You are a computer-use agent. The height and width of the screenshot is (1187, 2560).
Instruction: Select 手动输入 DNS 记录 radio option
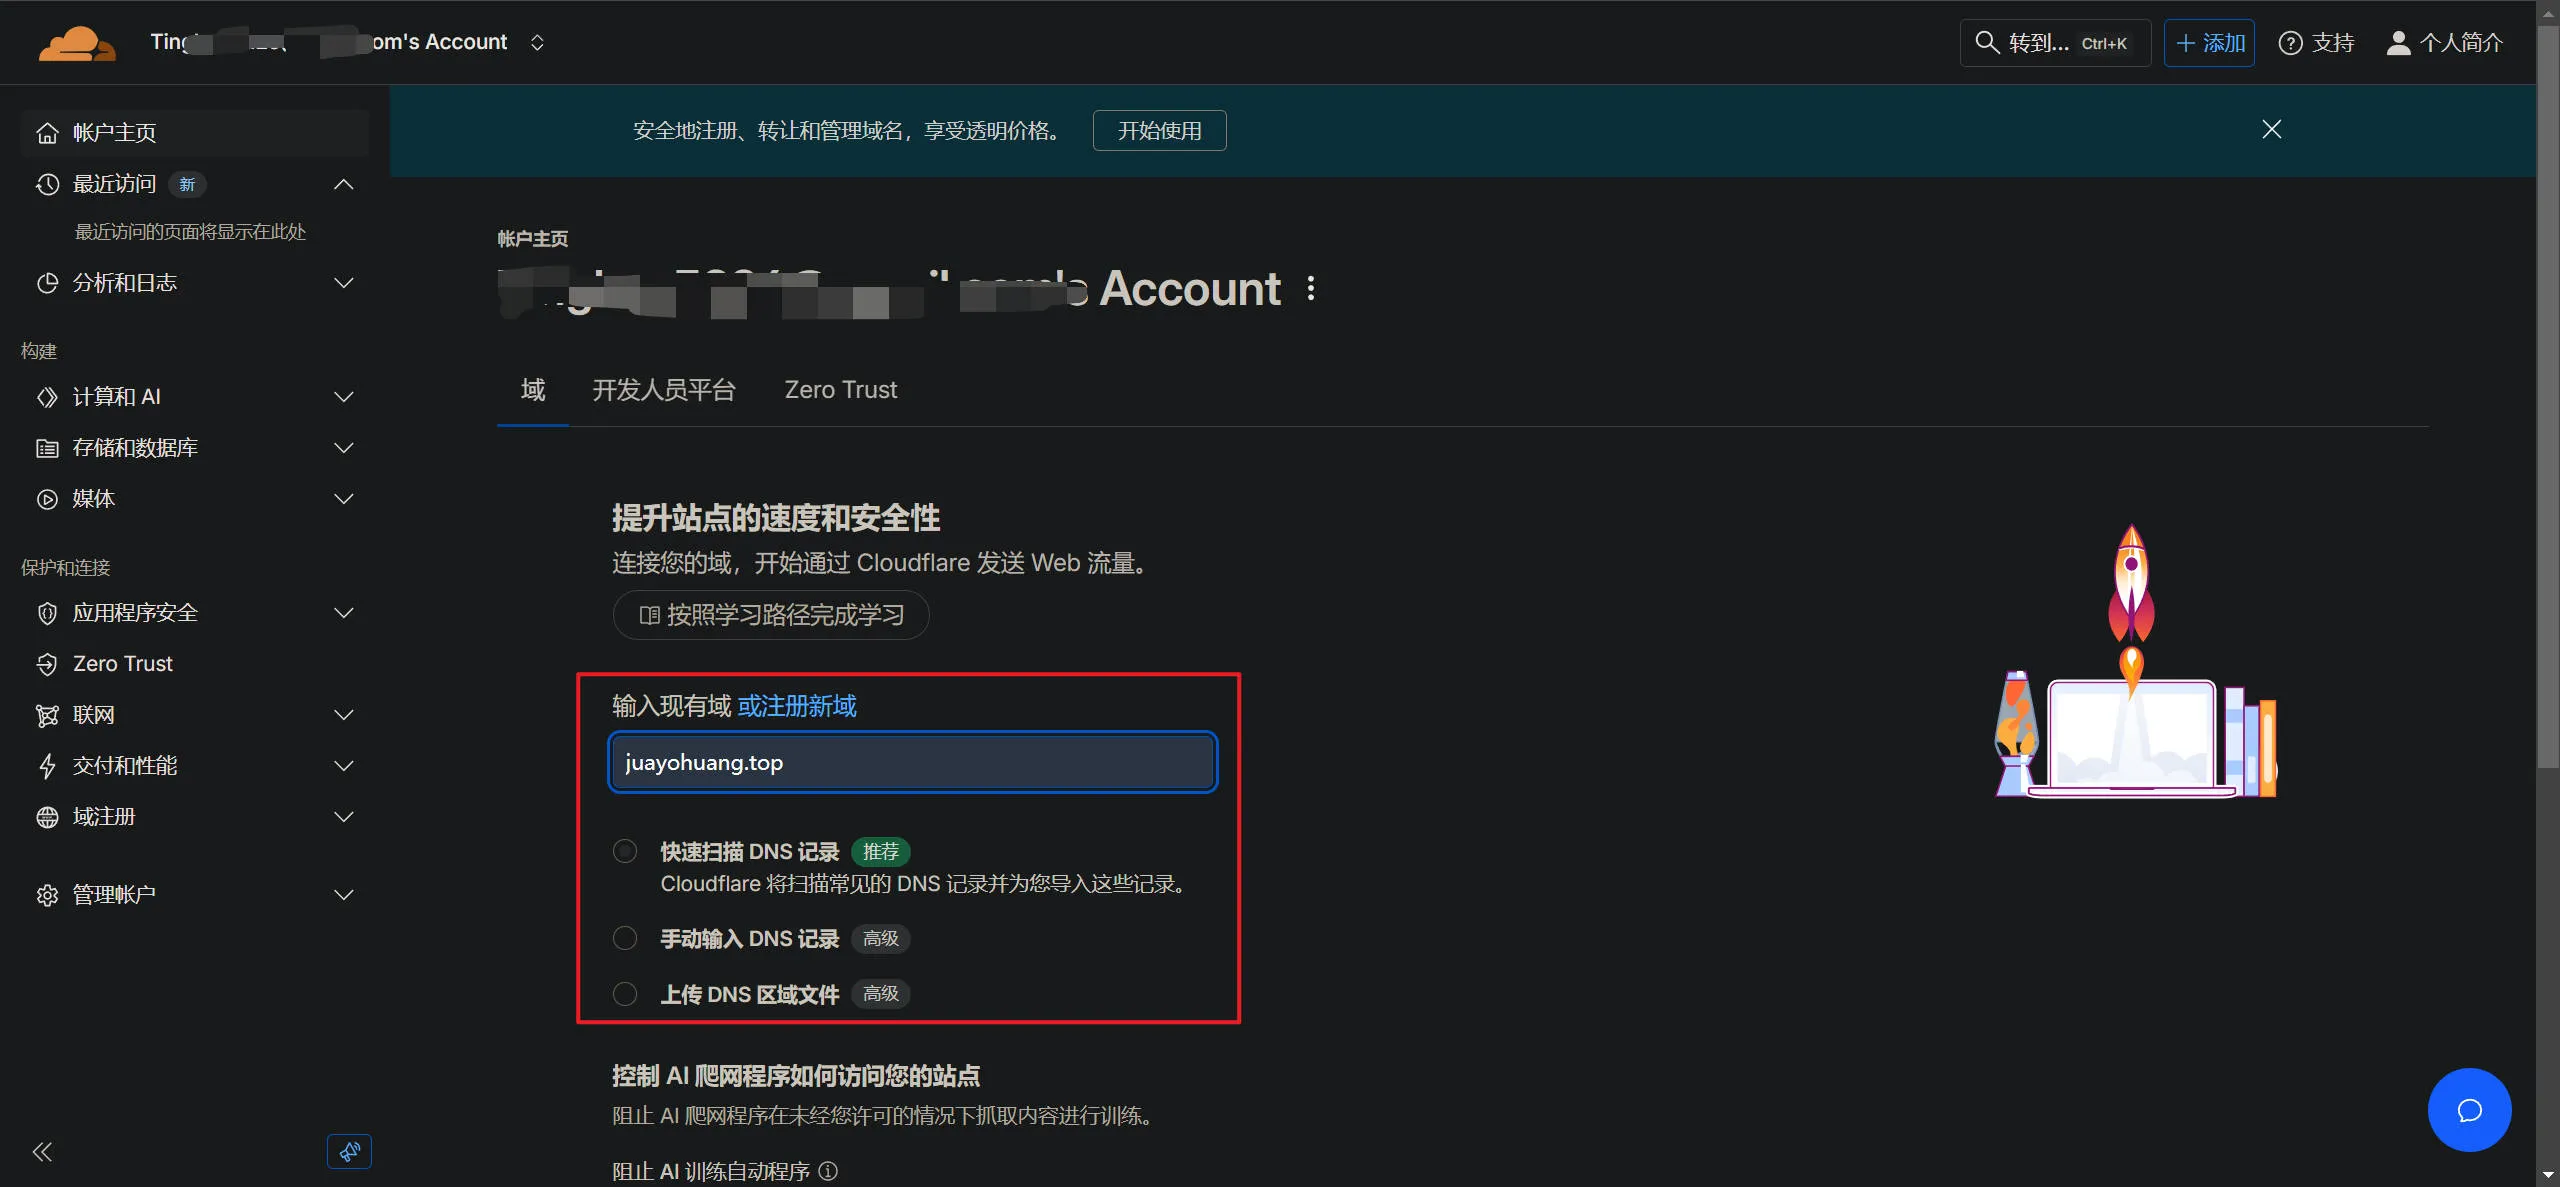pyautogui.click(x=625, y=938)
